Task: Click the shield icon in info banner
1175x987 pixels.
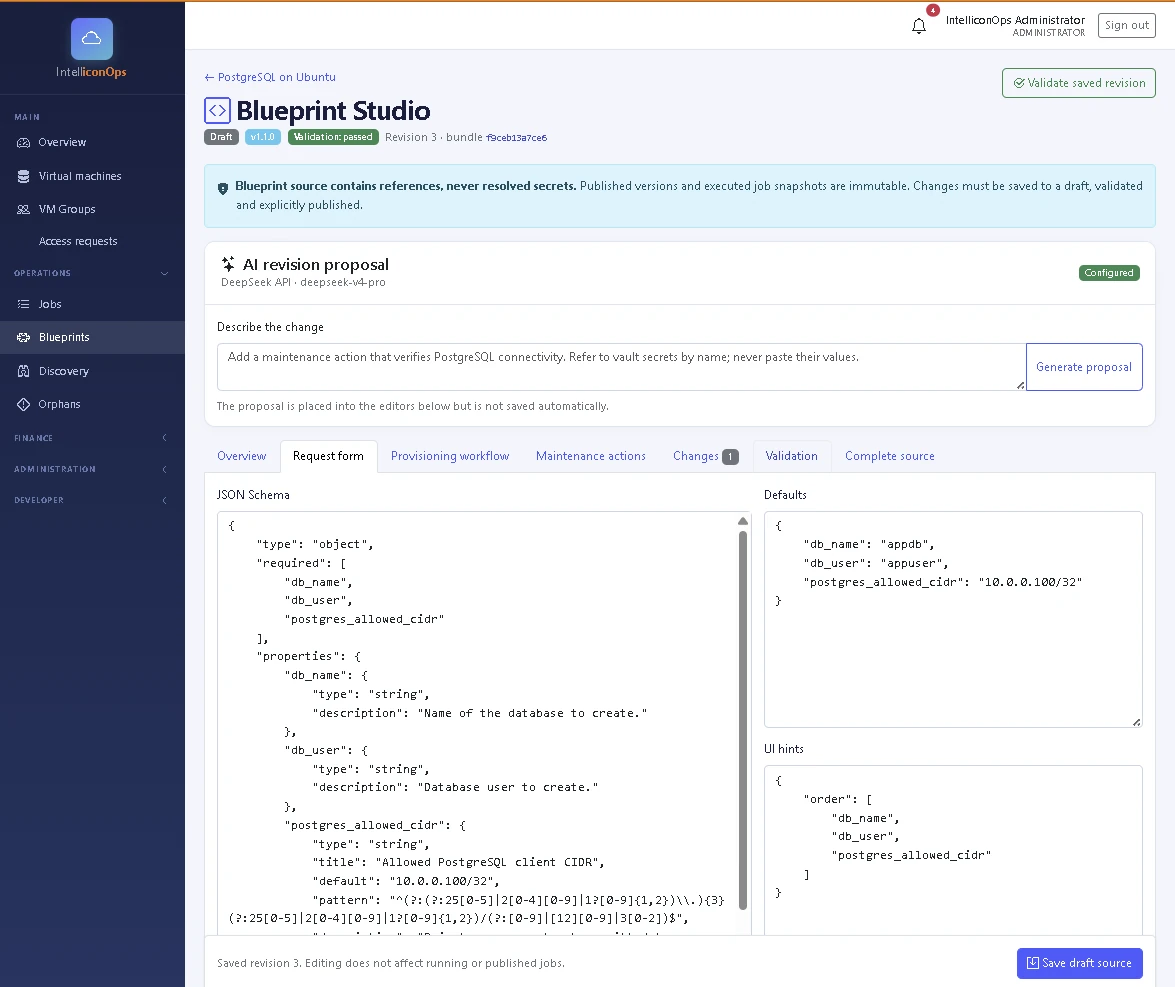Action: (x=223, y=188)
